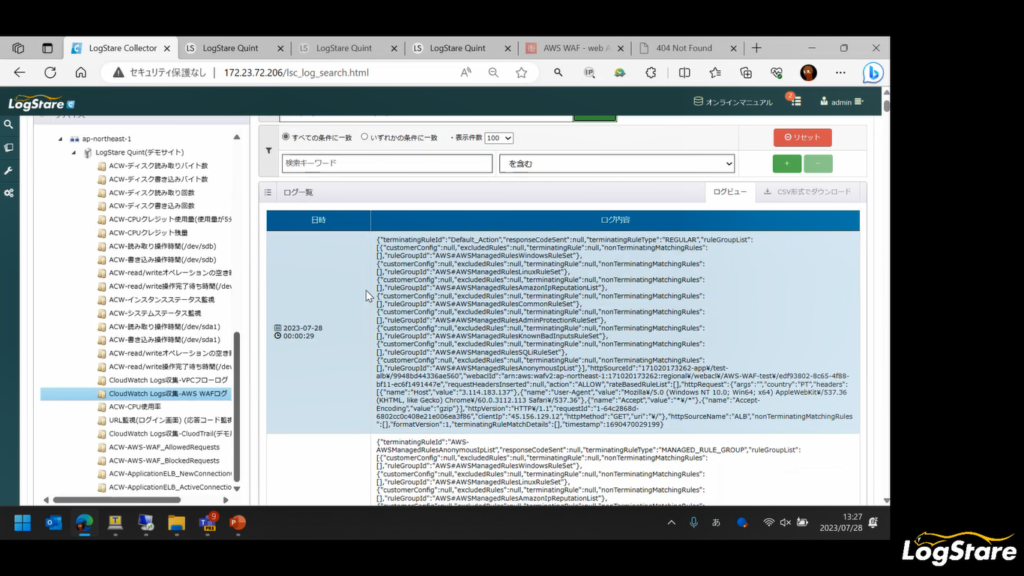This screenshot has width=1024, height=576.
Task: Select 'ACW-ディスク読み取りバイト数' tree item
Action: point(153,166)
